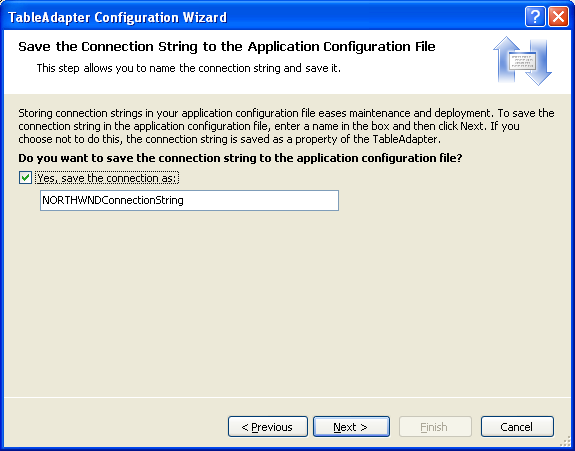Click inside the NORTHWNDConnectionString text box
The width and height of the screenshot is (575, 451).
pyautogui.click(x=189, y=200)
